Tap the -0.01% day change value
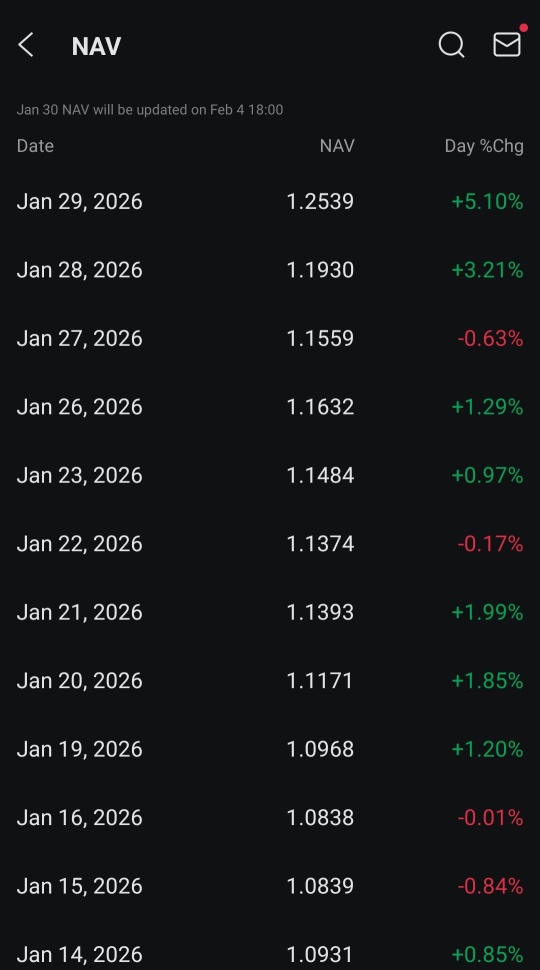Screen dimensions: 540x970 click(x=491, y=818)
